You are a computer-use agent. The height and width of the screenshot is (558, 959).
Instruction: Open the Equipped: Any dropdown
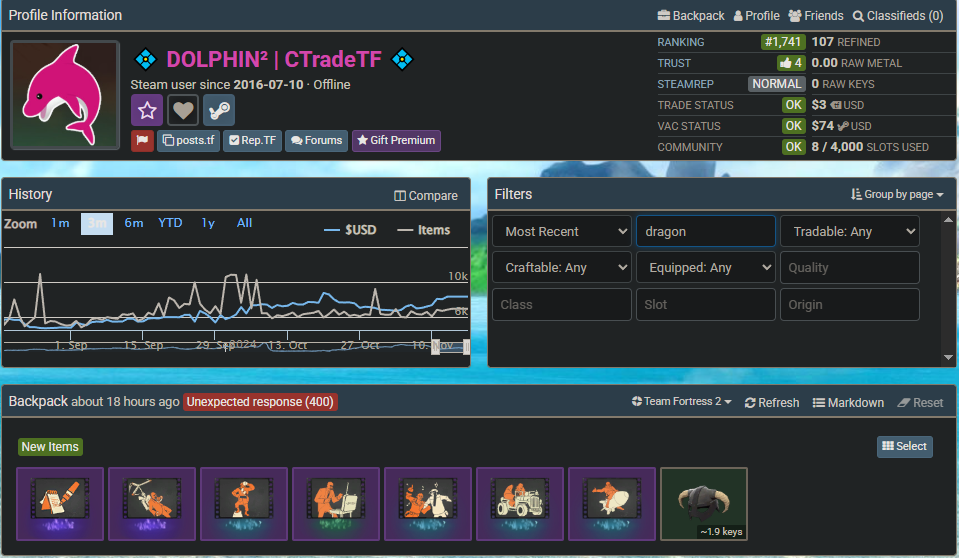pos(706,268)
